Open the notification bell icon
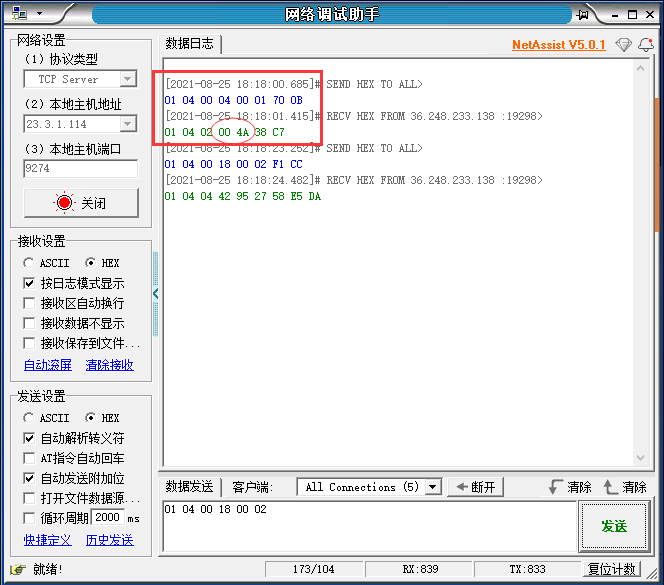The image size is (664, 585). click(646, 44)
